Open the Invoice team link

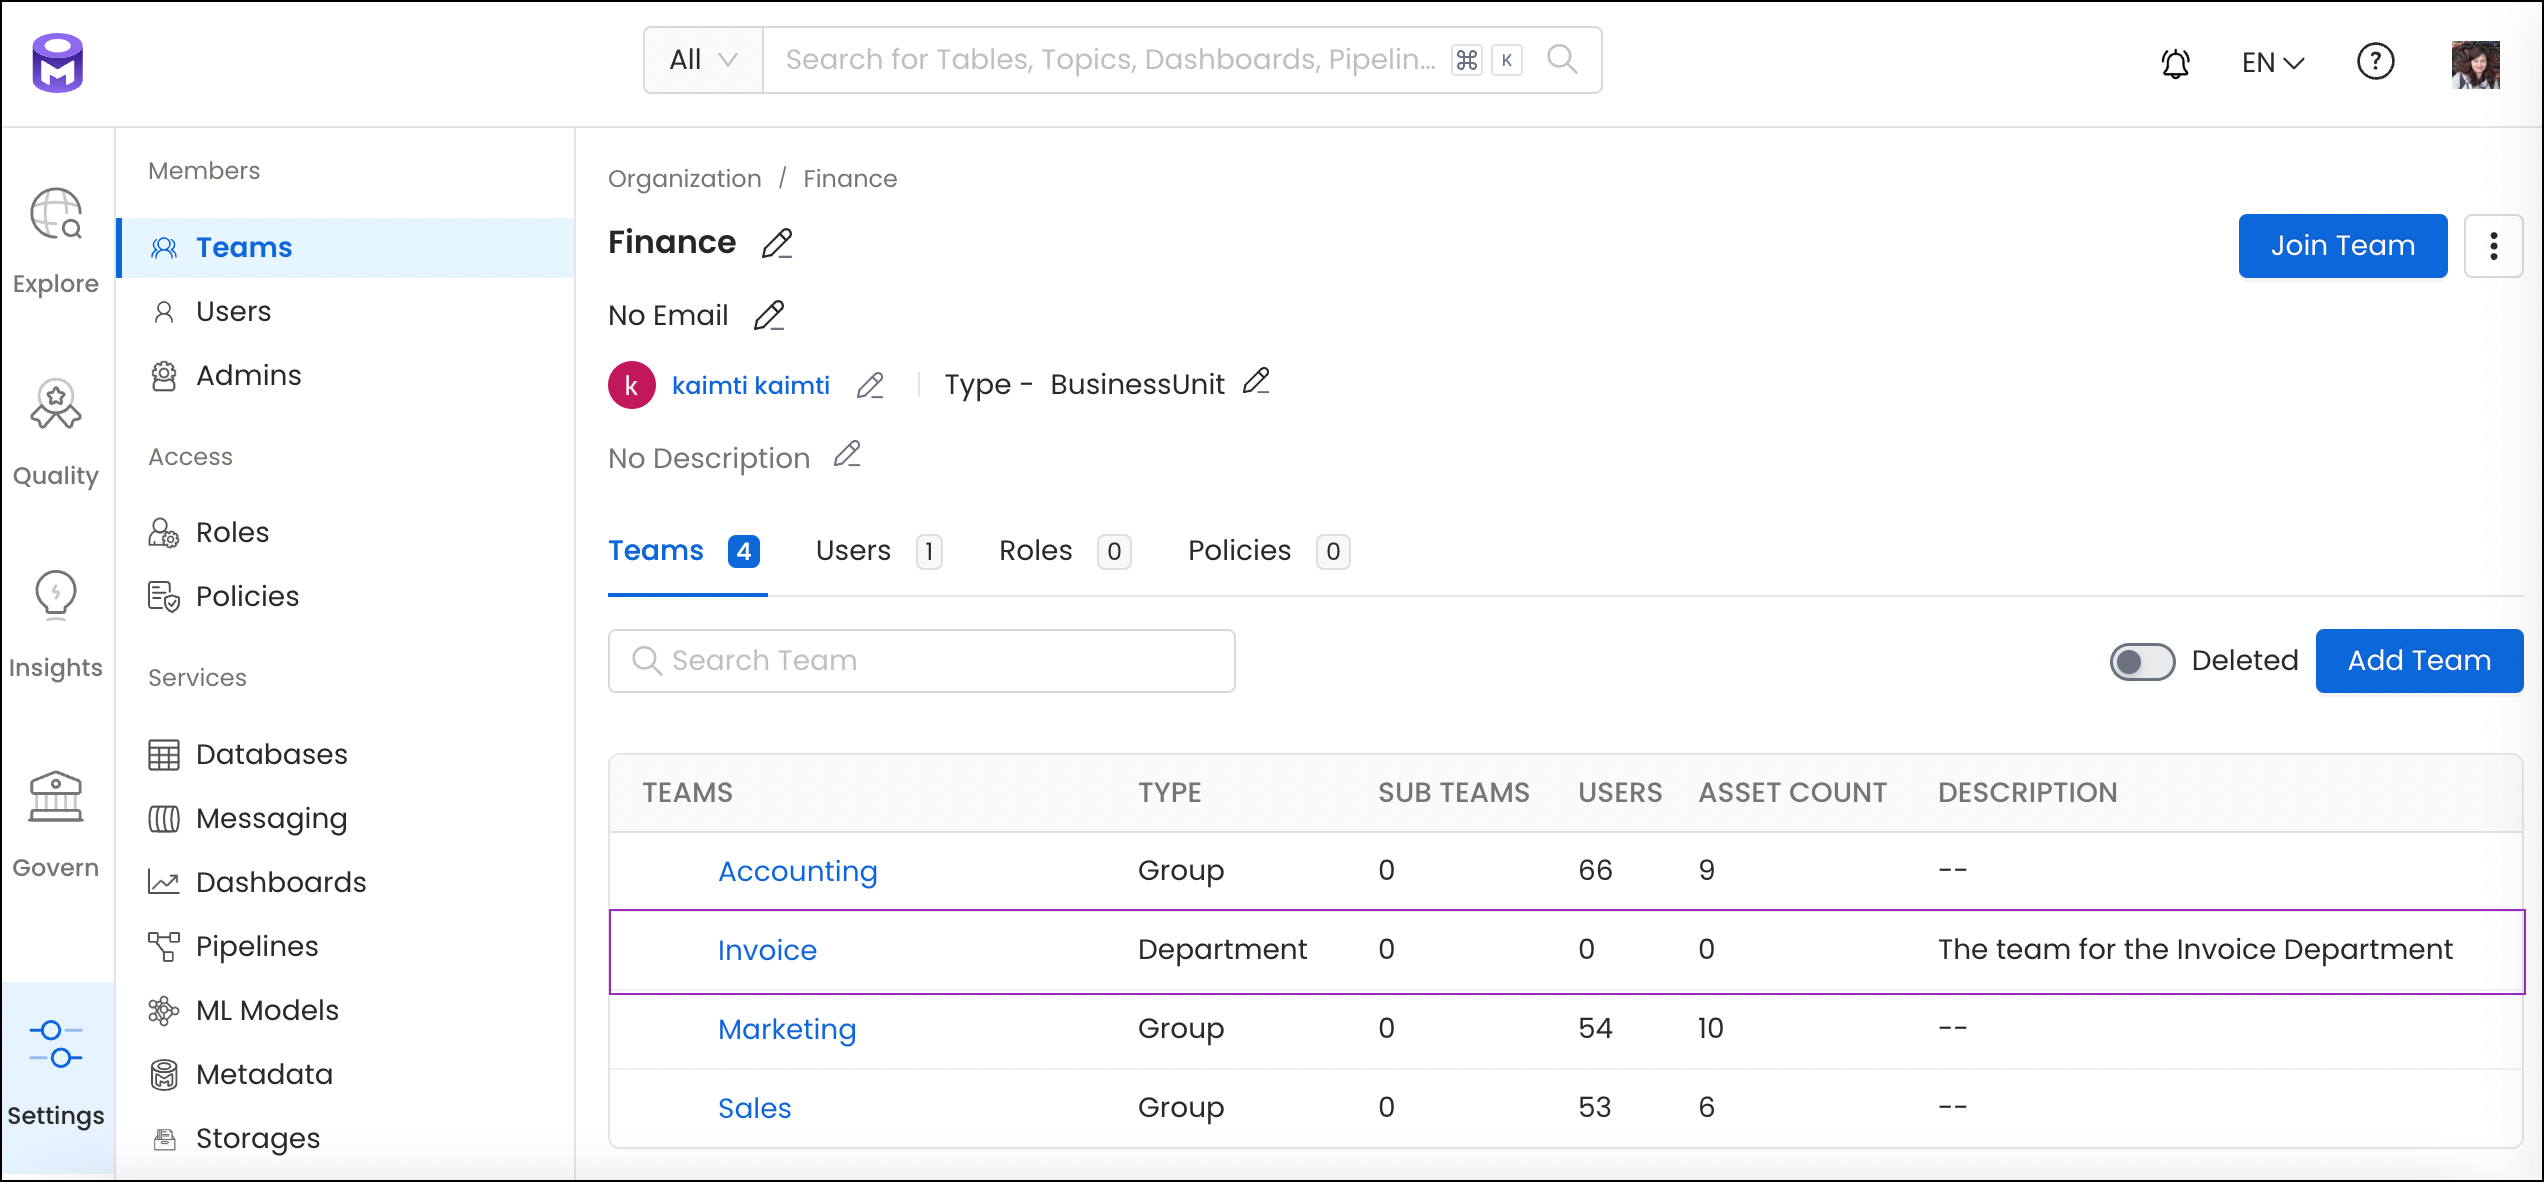point(767,951)
